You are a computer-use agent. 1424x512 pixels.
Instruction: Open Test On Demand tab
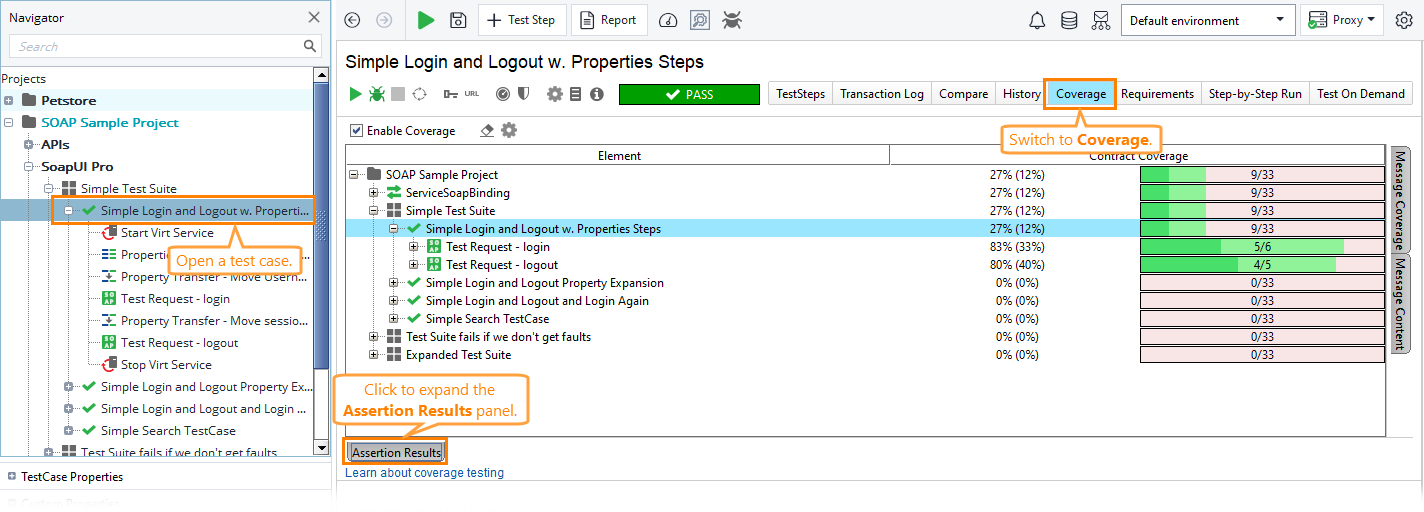pos(1360,94)
